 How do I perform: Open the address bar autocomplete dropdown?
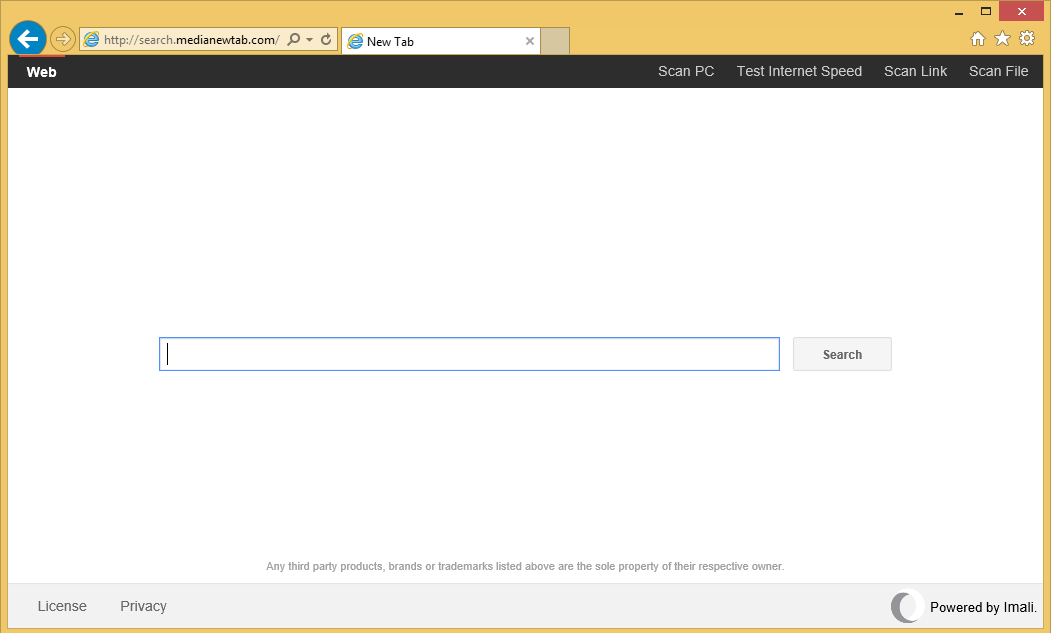point(308,38)
